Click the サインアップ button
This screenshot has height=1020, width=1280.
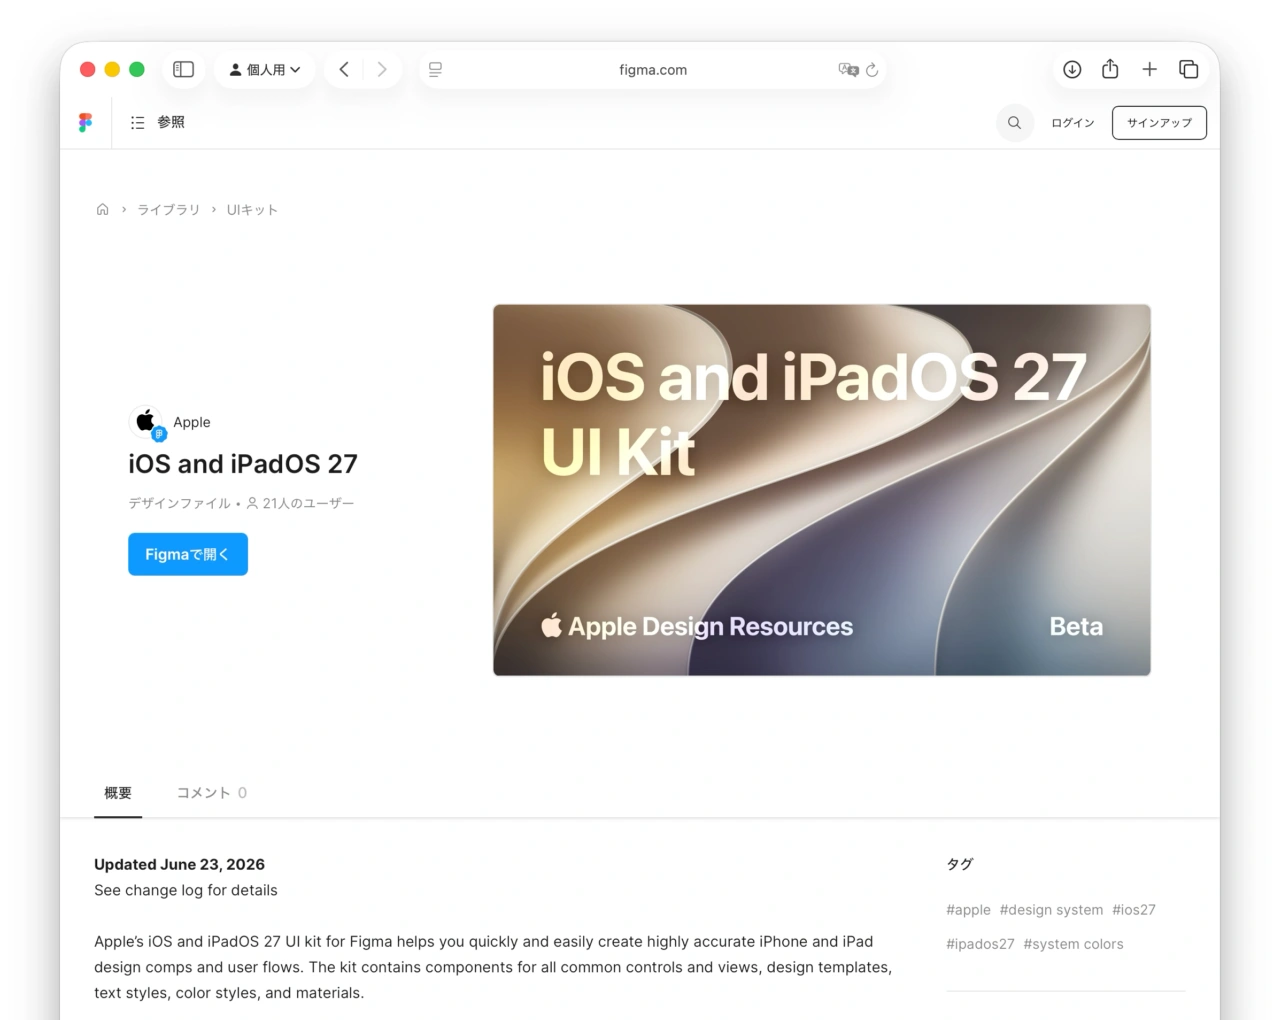[1159, 123]
